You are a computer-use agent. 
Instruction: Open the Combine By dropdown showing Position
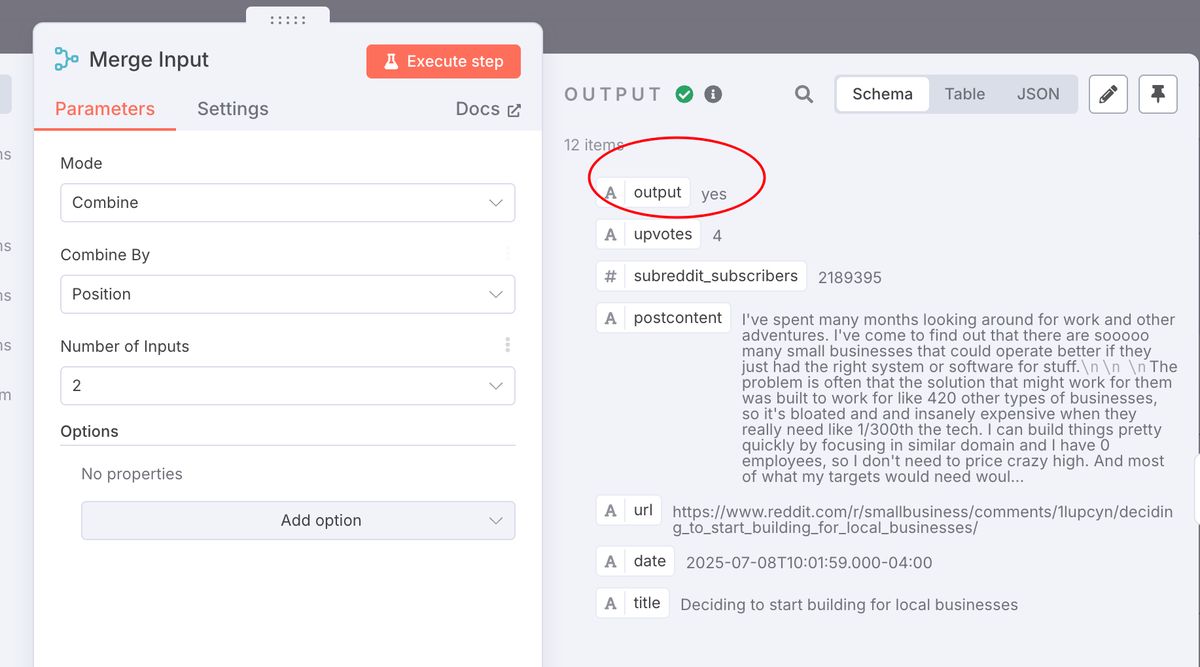click(287, 294)
